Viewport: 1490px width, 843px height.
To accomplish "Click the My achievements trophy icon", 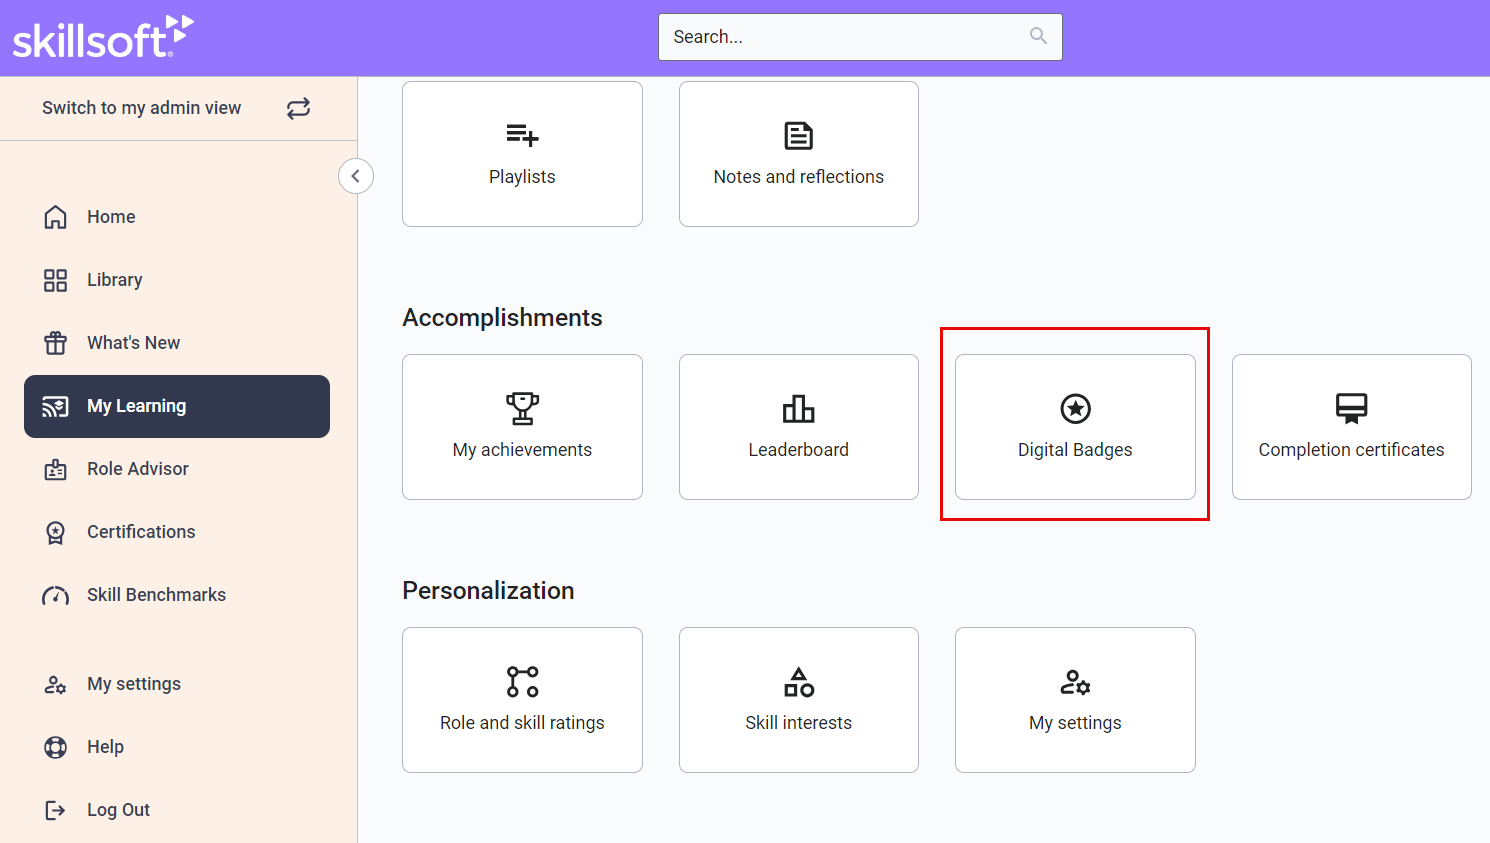I will click(x=522, y=408).
